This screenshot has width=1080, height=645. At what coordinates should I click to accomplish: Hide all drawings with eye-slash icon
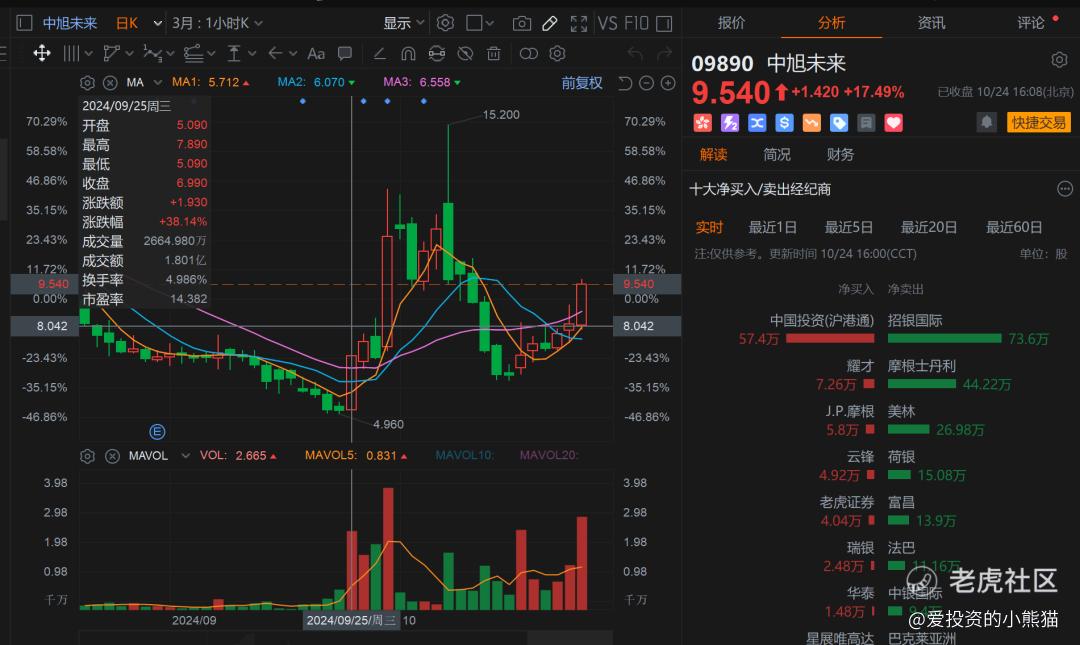click(x=466, y=53)
